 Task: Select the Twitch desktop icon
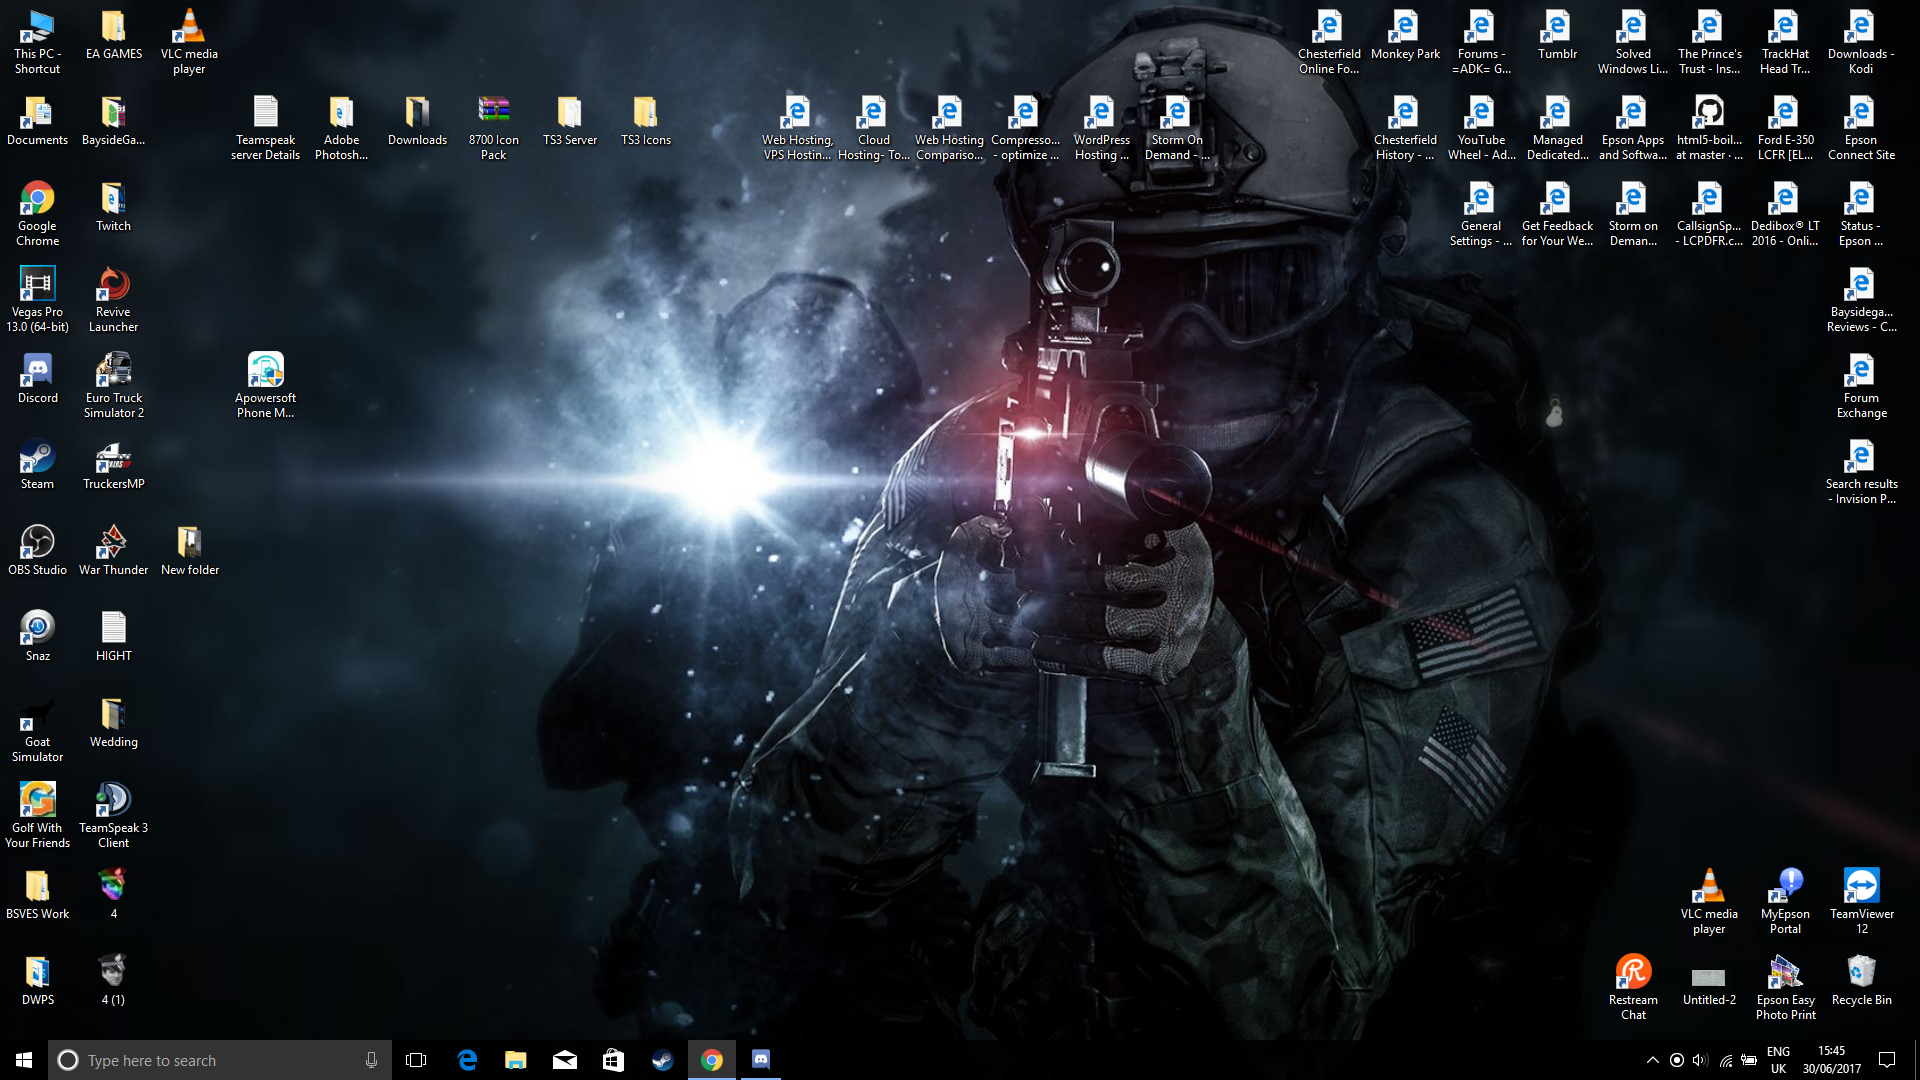click(113, 206)
